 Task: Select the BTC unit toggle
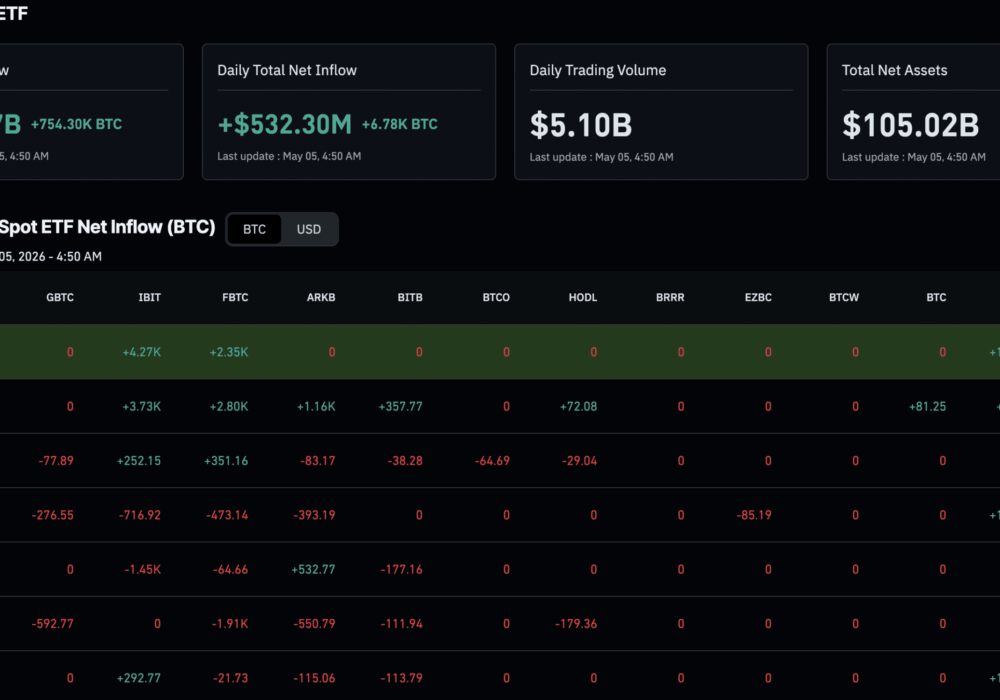pyautogui.click(x=254, y=230)
